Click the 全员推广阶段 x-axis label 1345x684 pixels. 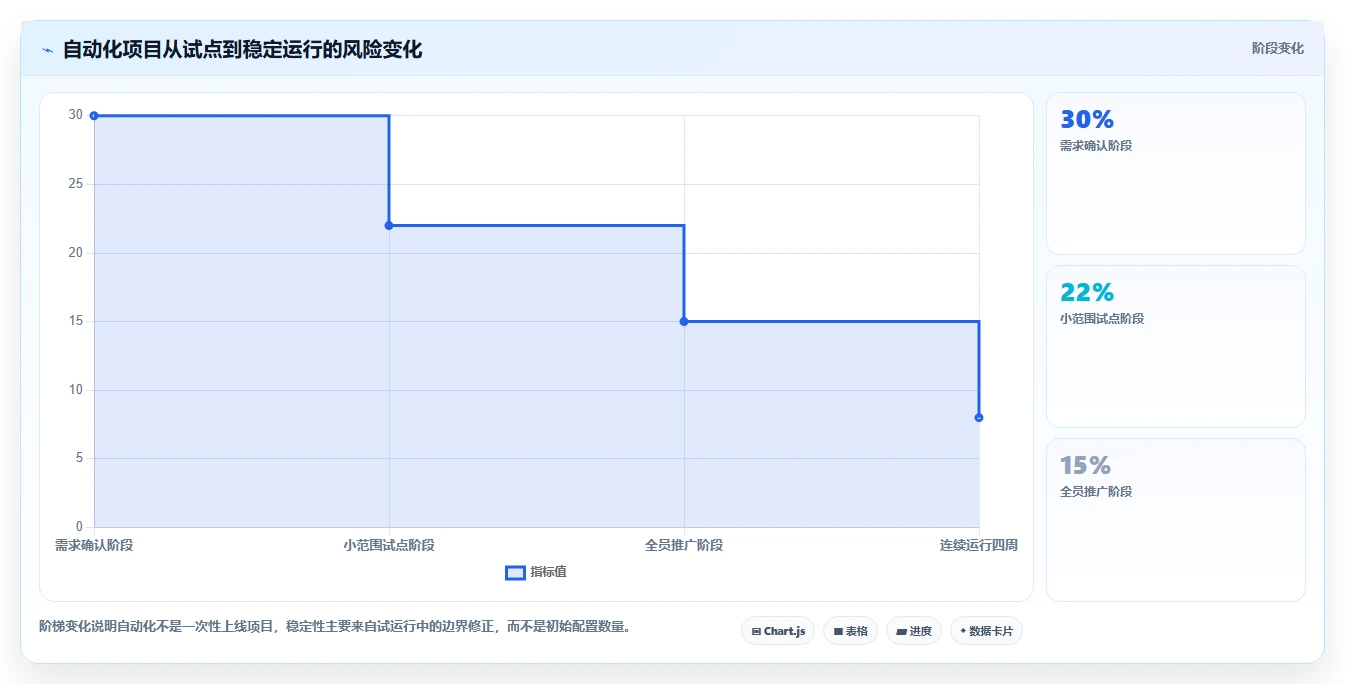684,545
